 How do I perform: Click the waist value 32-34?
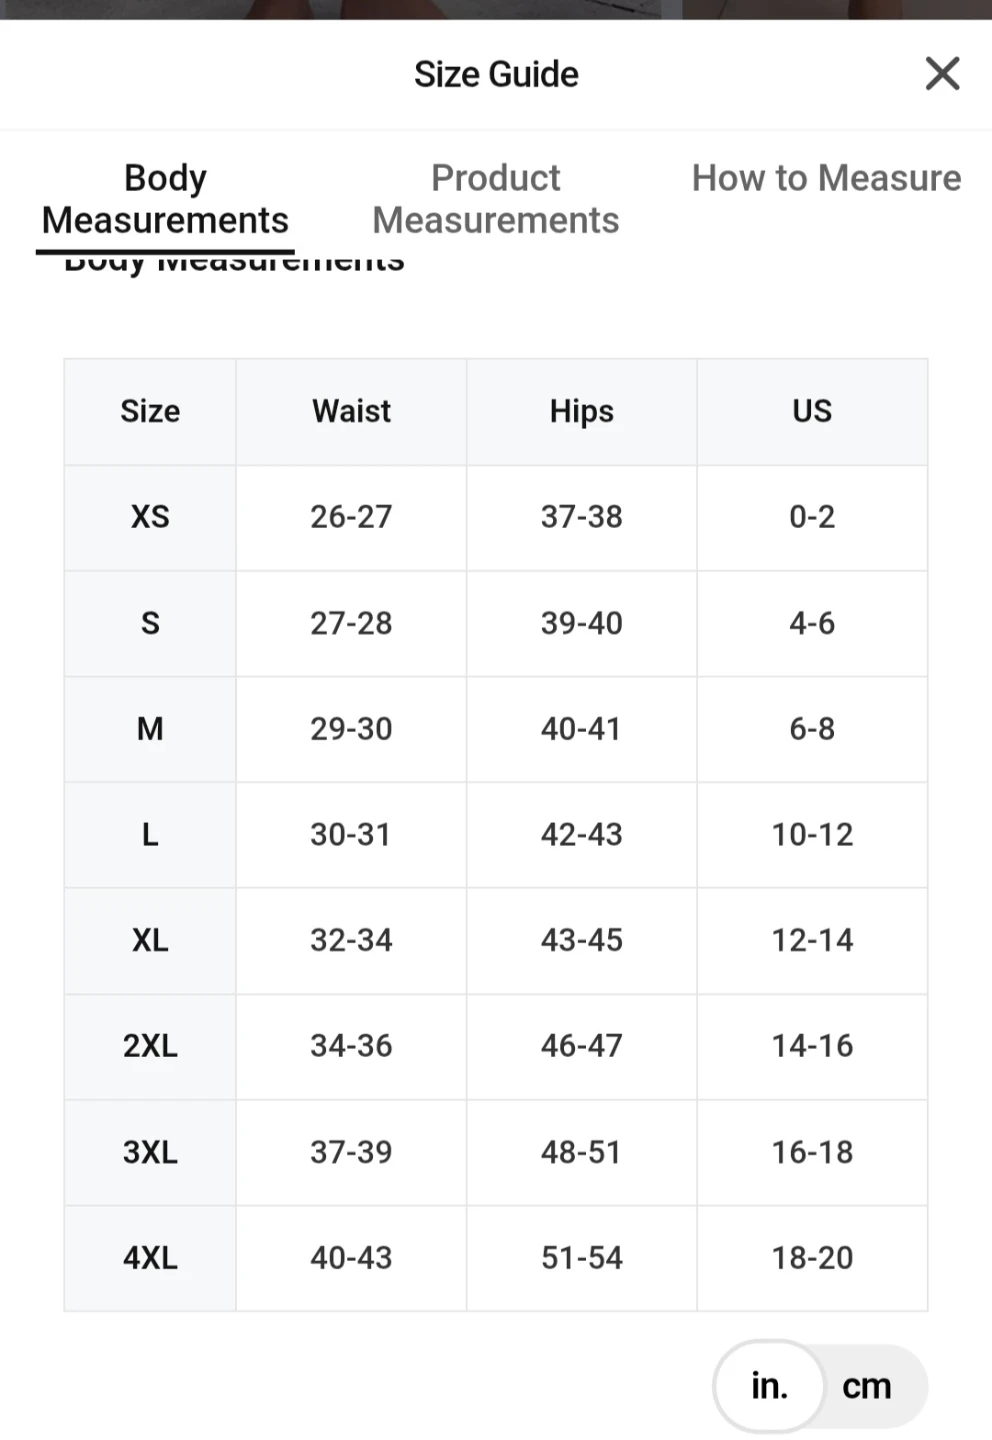click(x=351, y=940)
